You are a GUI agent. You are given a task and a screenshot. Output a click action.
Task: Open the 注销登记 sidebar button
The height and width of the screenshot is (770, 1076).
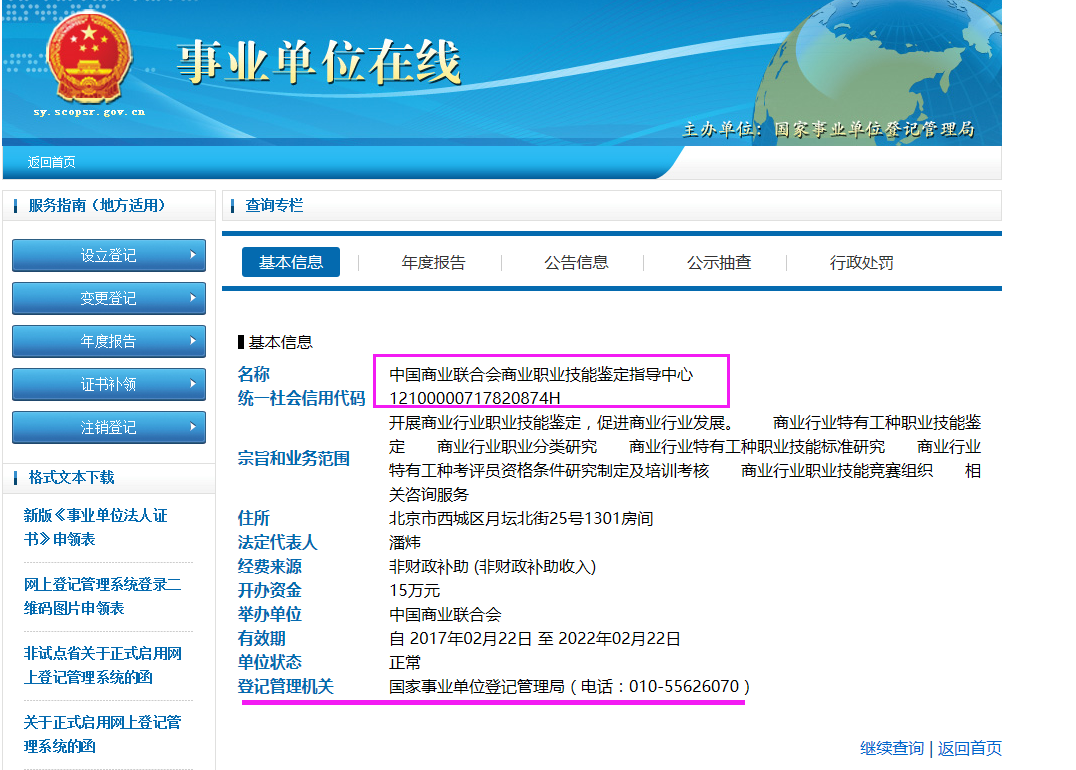[x=109, y=428]
